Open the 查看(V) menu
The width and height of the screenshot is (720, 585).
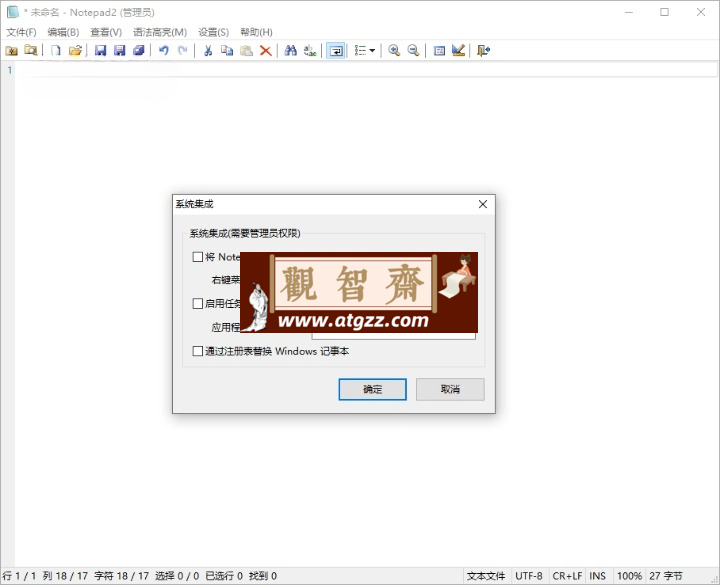pyautogui.click(x=106, y=32)
